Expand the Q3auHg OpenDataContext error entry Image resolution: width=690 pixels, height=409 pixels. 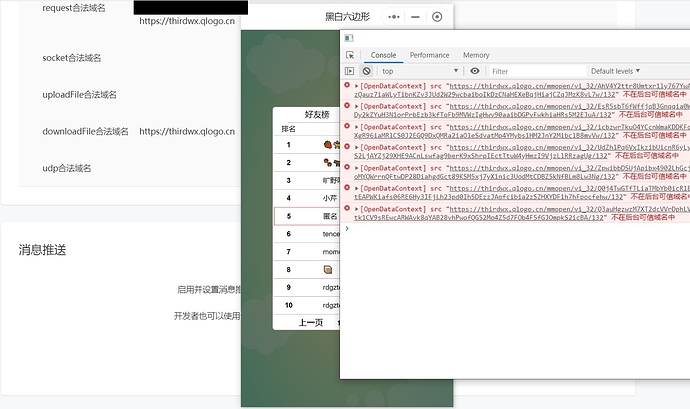tap(356, 209)
